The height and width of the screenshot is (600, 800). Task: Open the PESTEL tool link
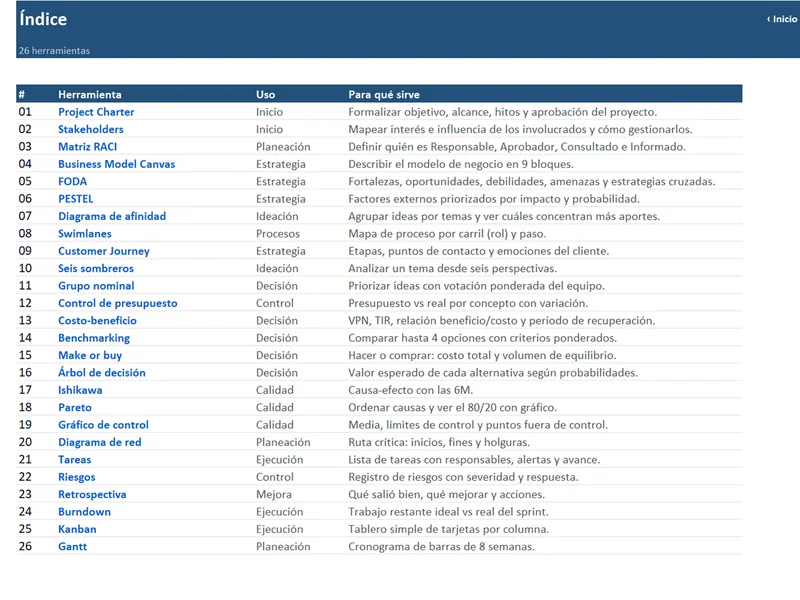tap(76, 198)
